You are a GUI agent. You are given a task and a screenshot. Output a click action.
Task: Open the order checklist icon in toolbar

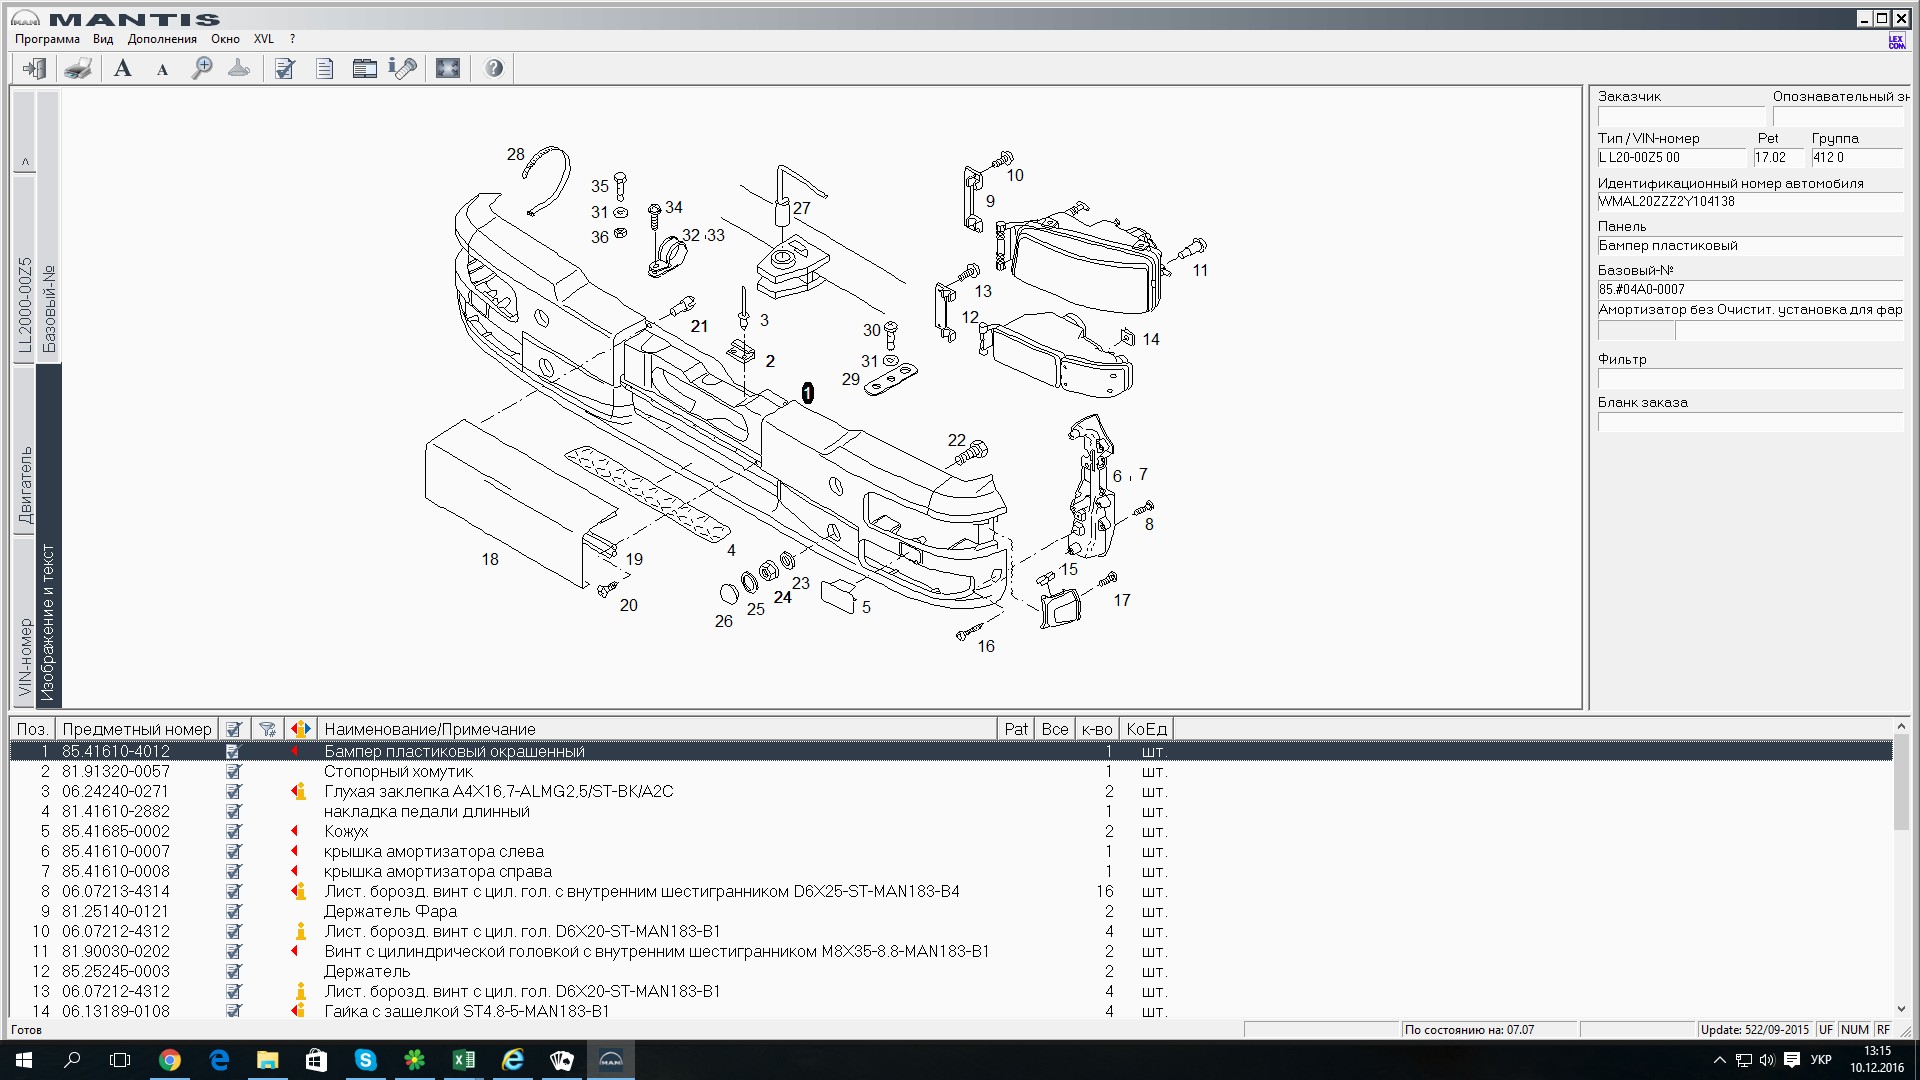click(285, 68)
